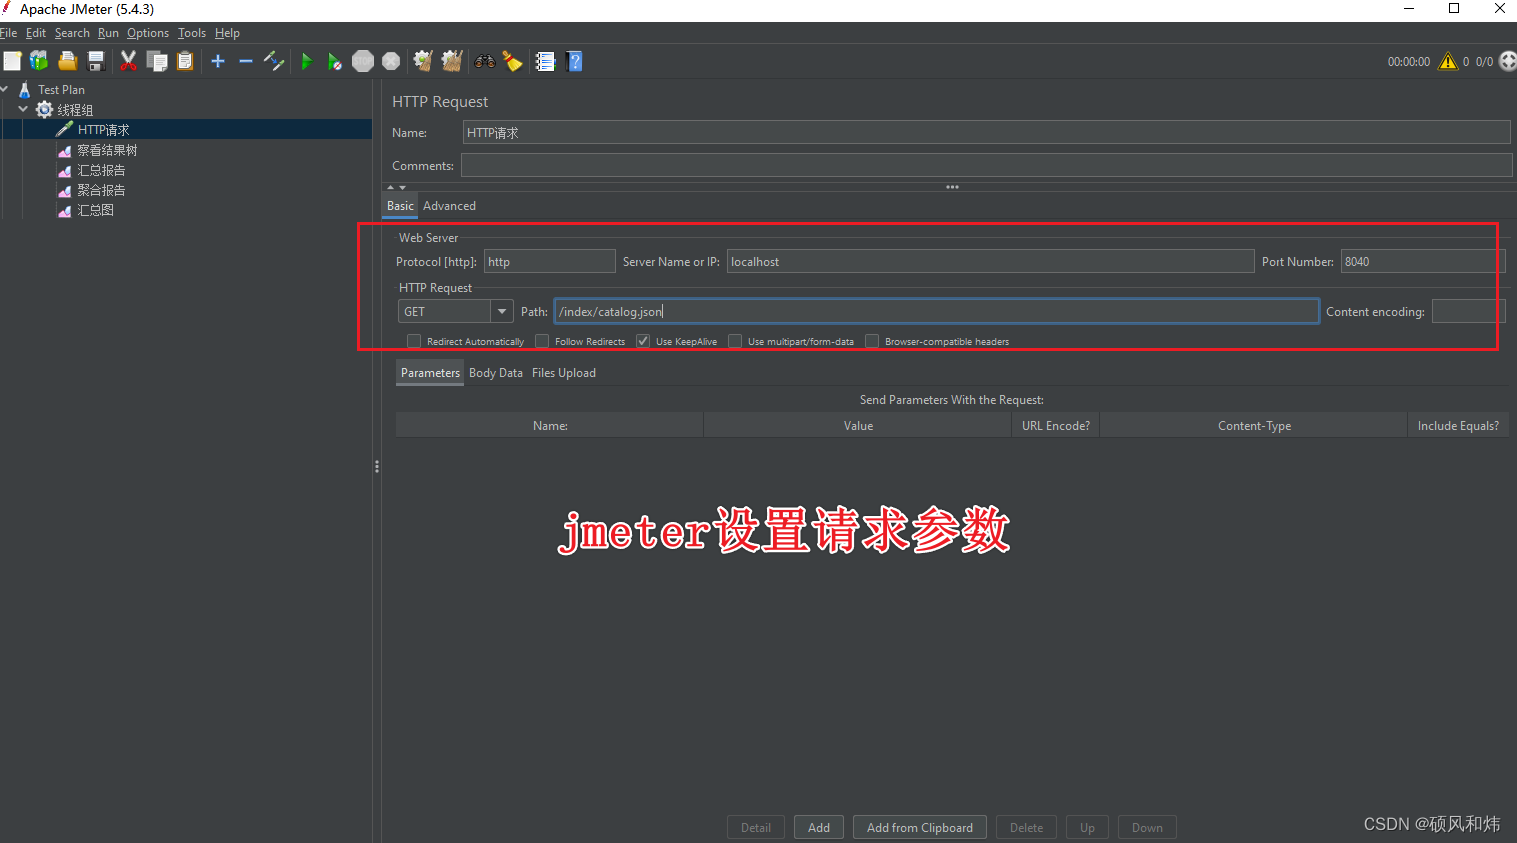
Task: Uncheck Use KeepAlive checkbox
Action: tap(643, 341)
